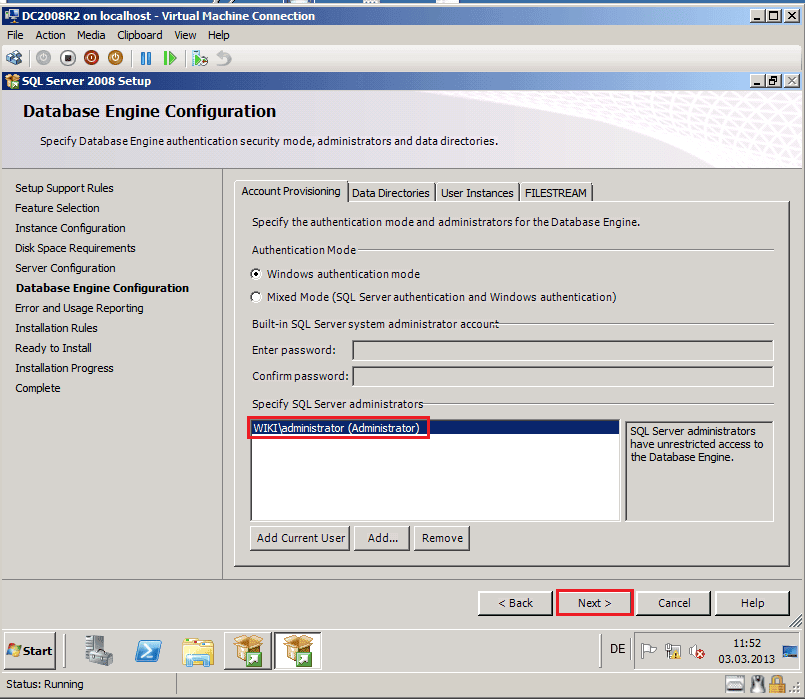Click the setup Help button
The image size is (805, 699).
(x=752, y=603)
